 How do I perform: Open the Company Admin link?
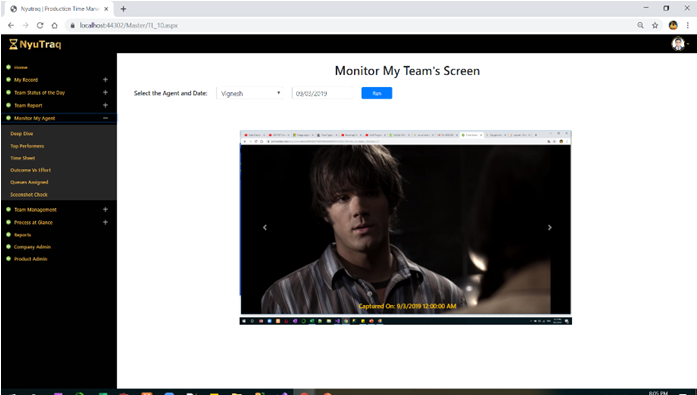tap(32, 247)
